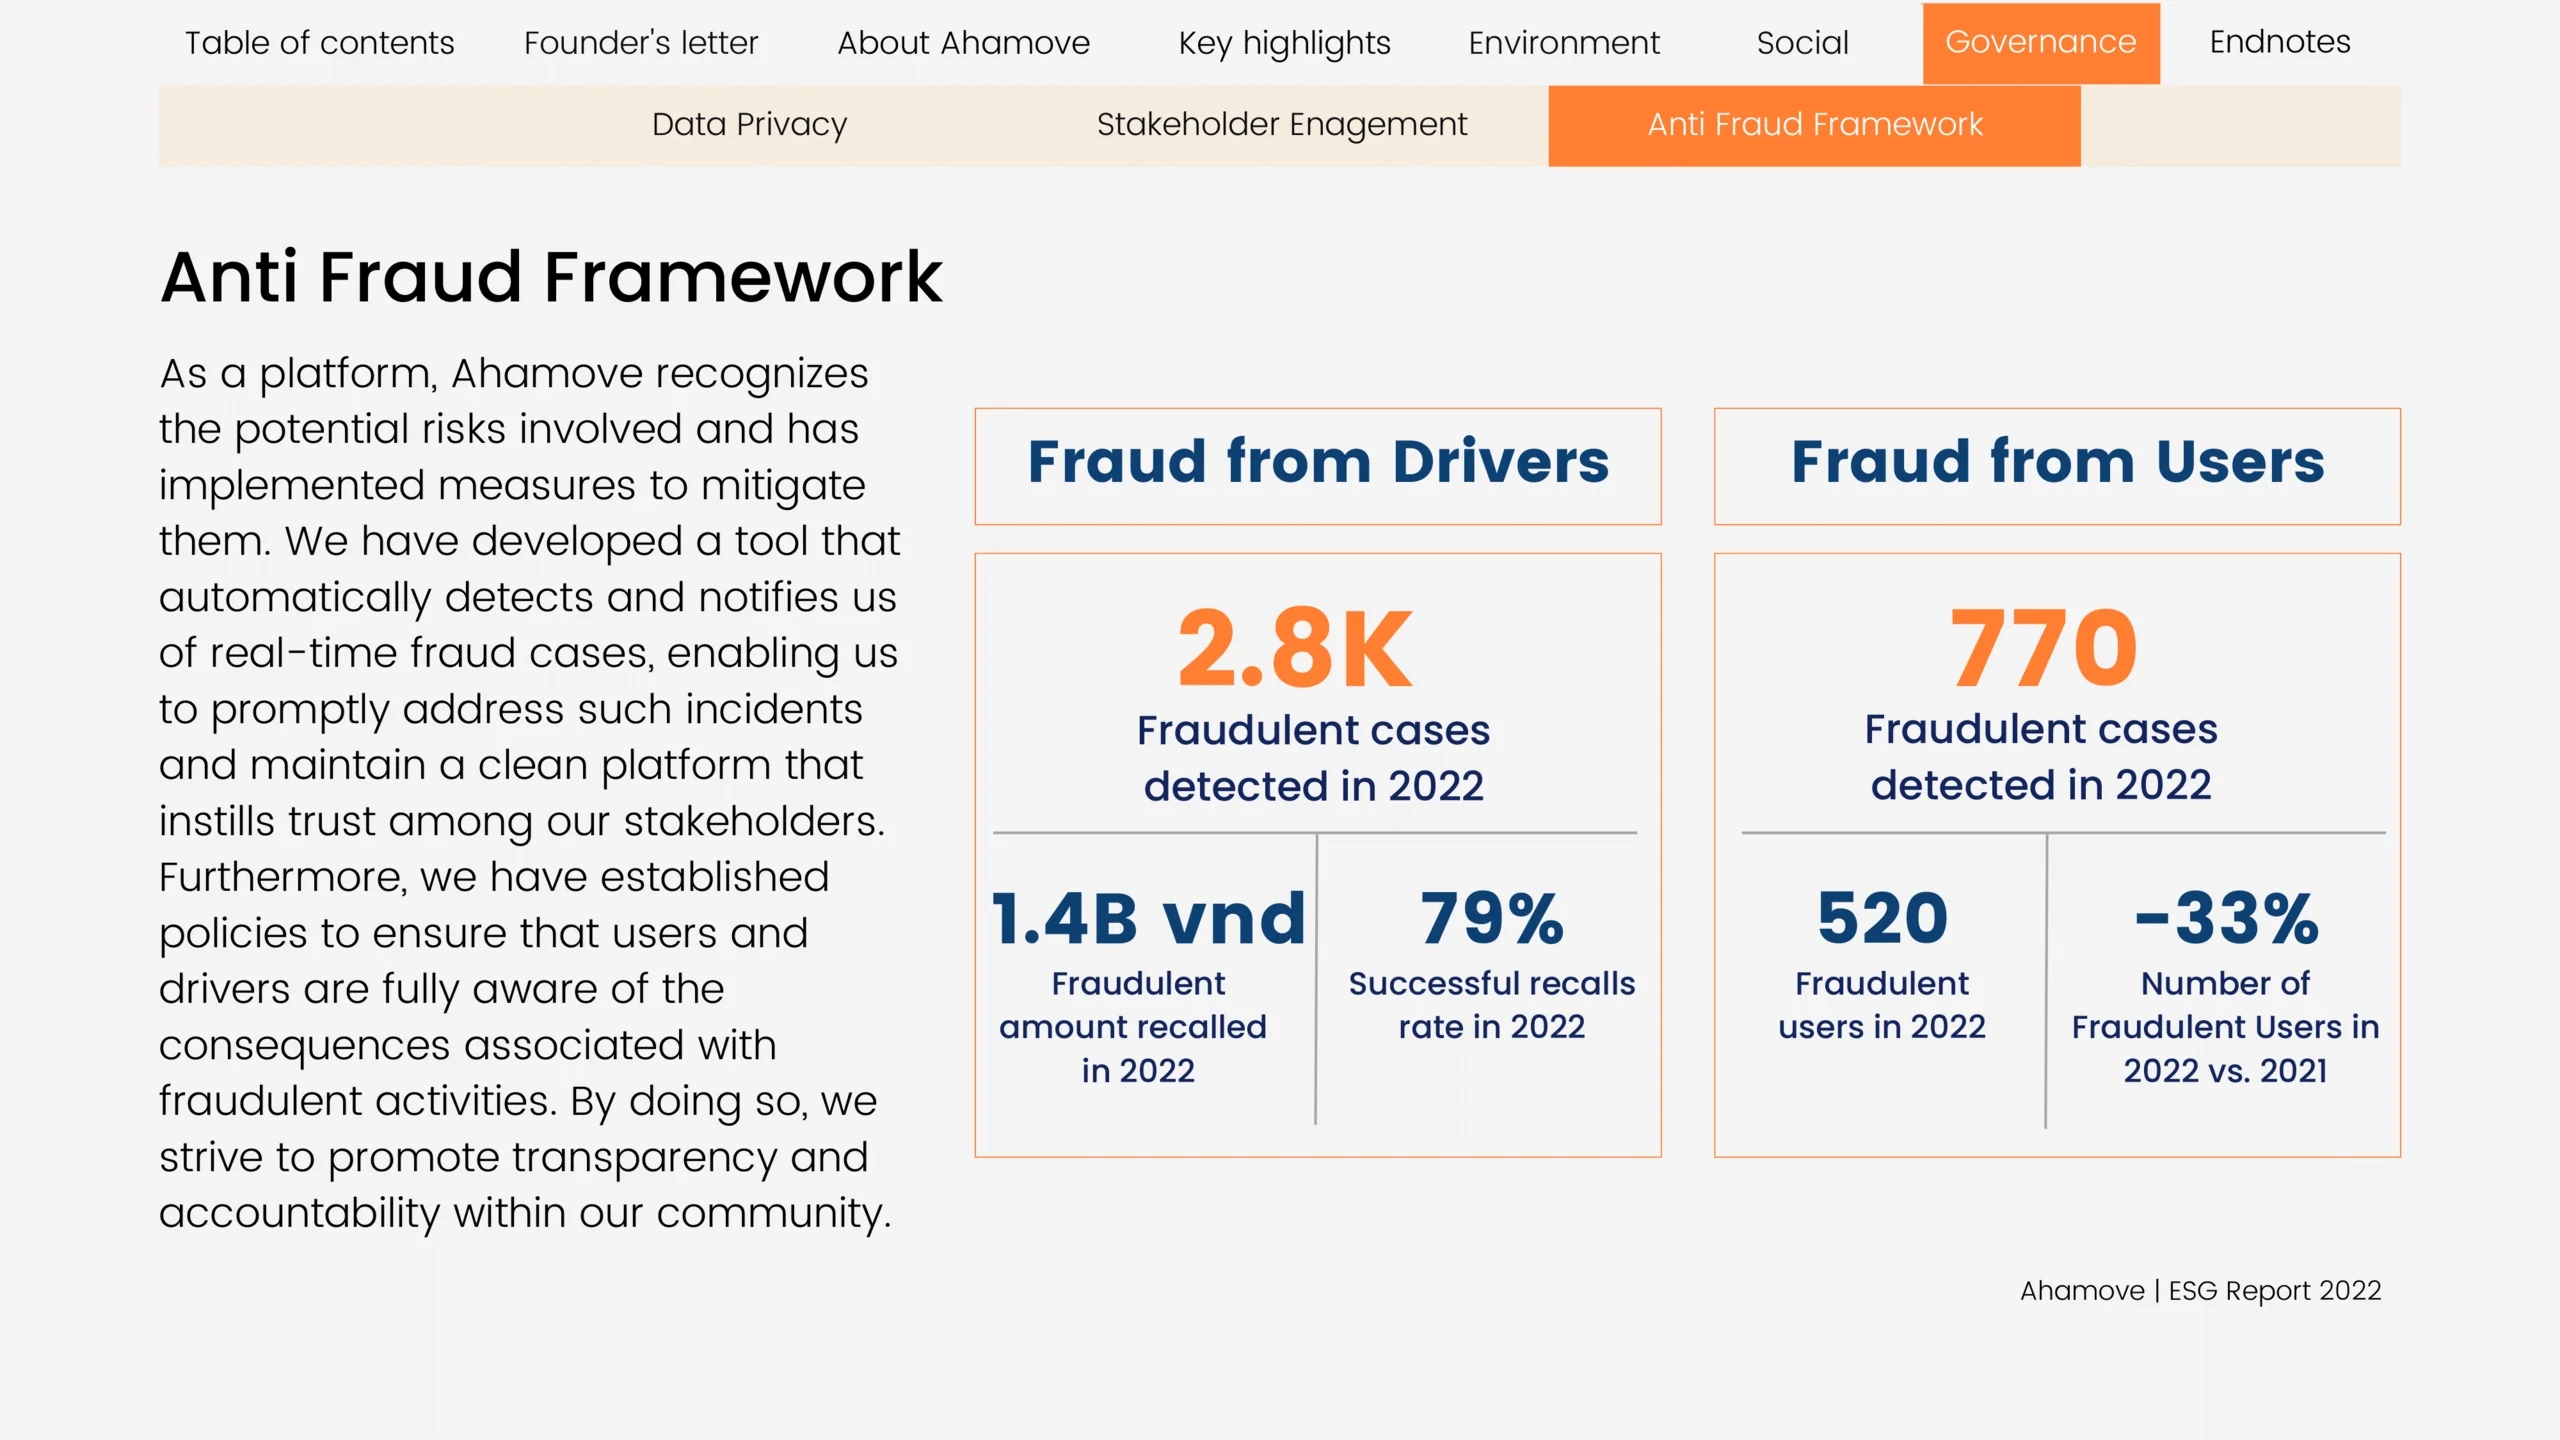Select Data Privacy sub-tab
The height and width of the screenshot is (1440, 2560).
(x=749, y=125)
